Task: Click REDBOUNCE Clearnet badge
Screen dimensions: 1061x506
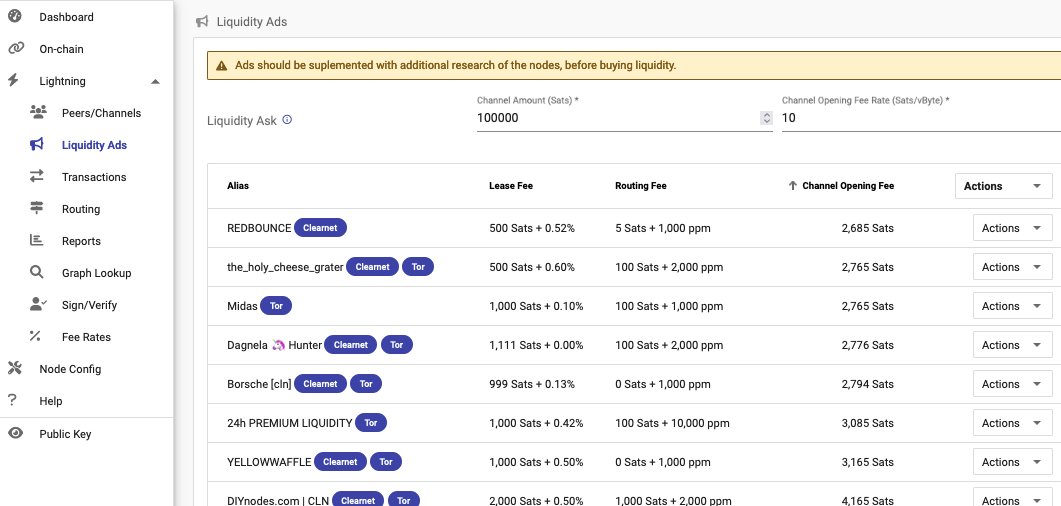Action: [320, 228]
